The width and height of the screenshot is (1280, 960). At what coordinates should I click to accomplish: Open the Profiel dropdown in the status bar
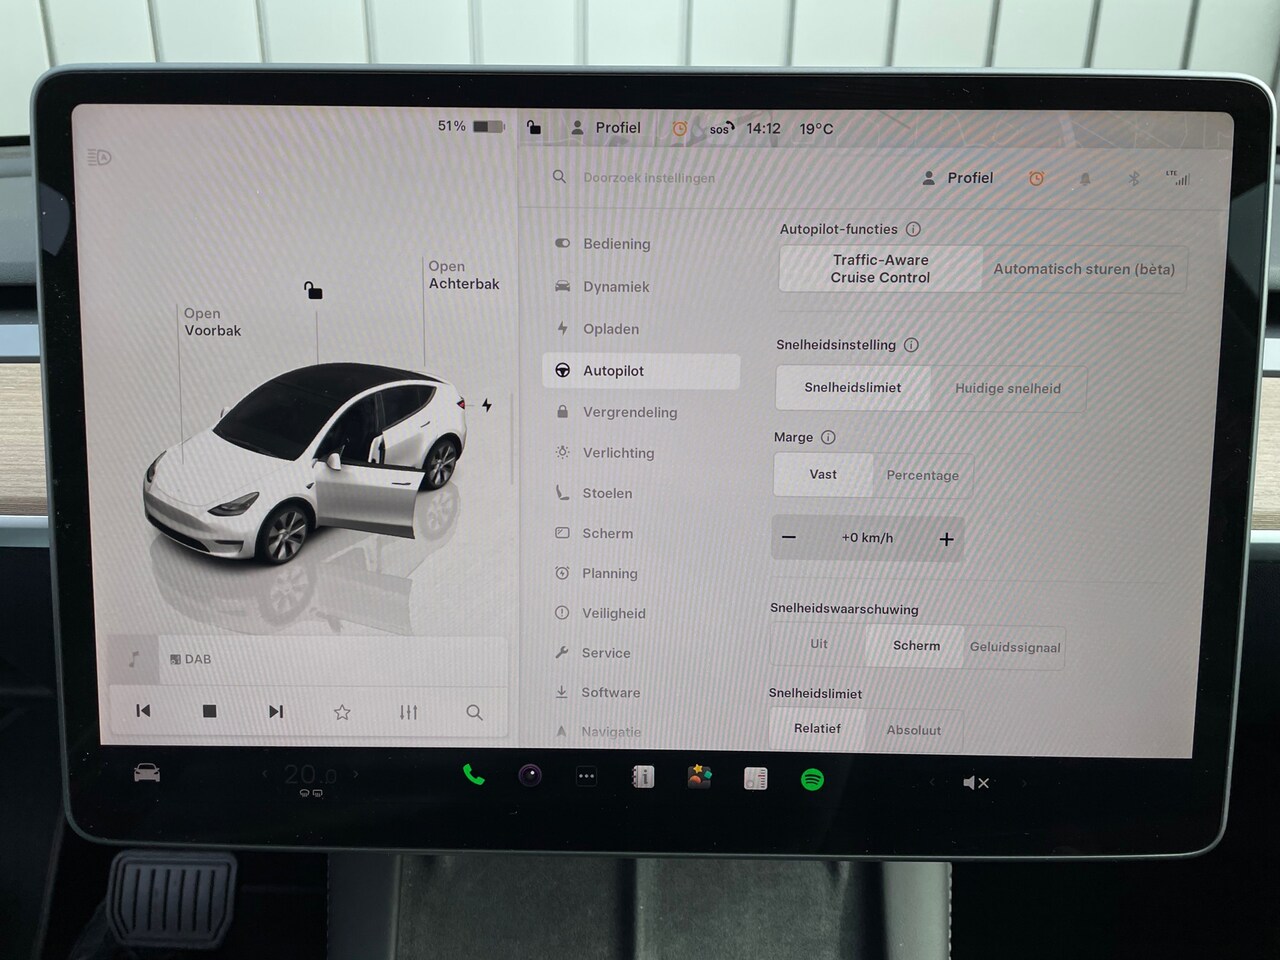point(606,128)
